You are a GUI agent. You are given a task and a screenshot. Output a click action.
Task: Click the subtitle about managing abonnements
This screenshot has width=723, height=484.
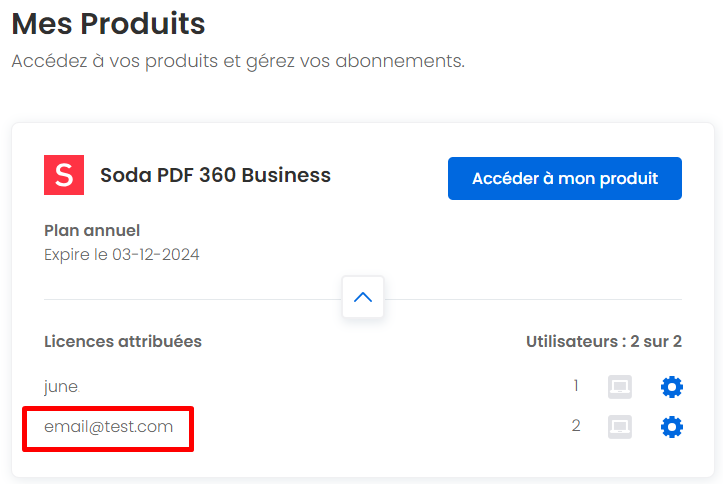pos(238,61)
